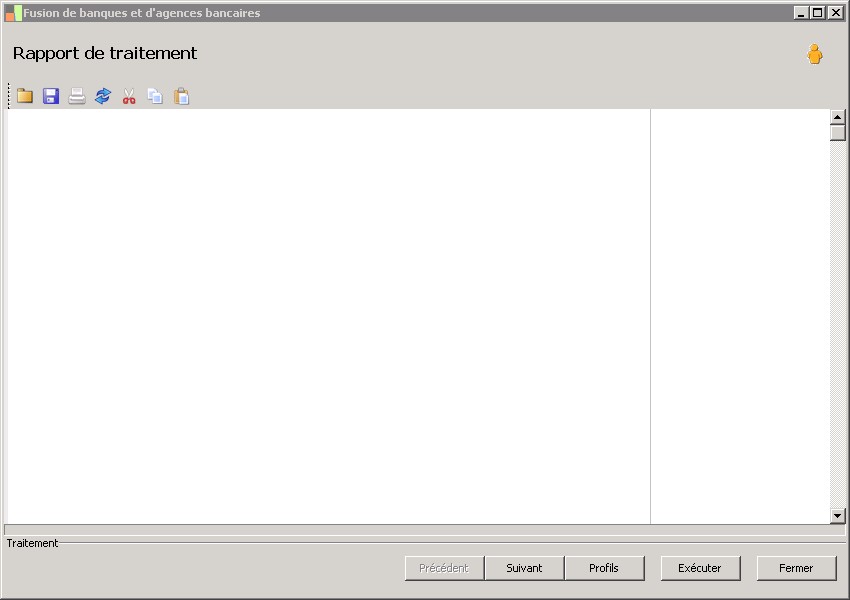Open a report file with folder icon
Viewport: 850px width, 600px height.
tap(25, 96)
